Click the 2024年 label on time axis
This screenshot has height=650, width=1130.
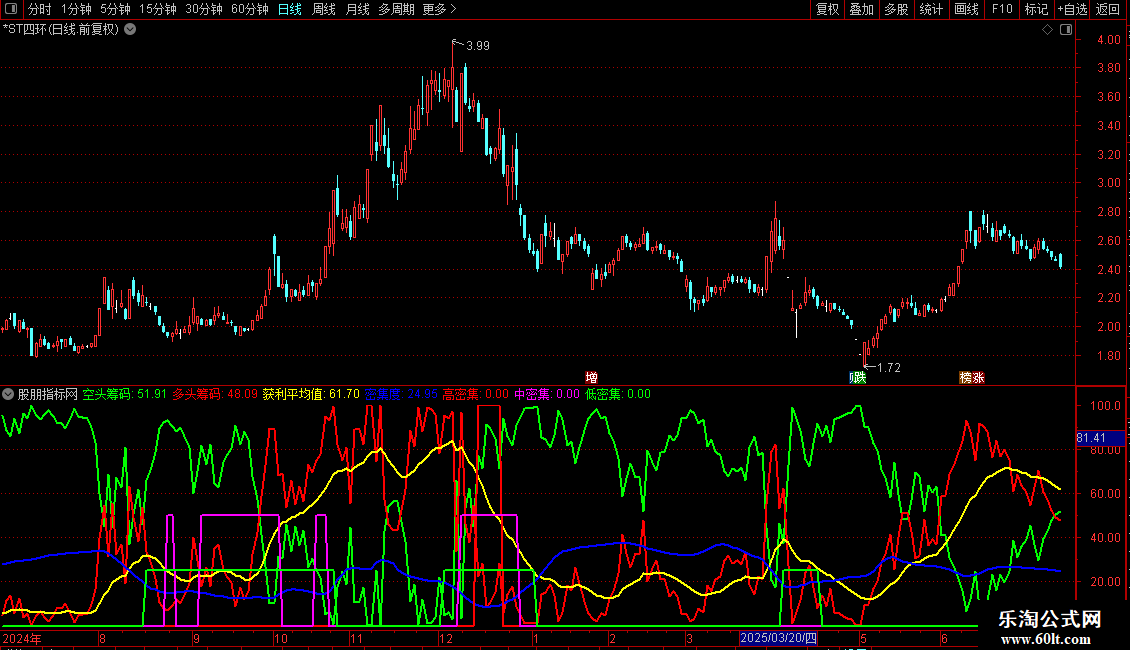pyautogui.click(x=22, y=638)
